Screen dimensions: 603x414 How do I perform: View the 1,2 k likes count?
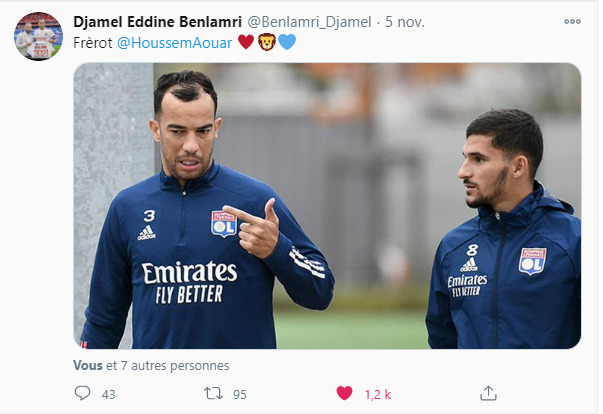(x=378, y=394)
